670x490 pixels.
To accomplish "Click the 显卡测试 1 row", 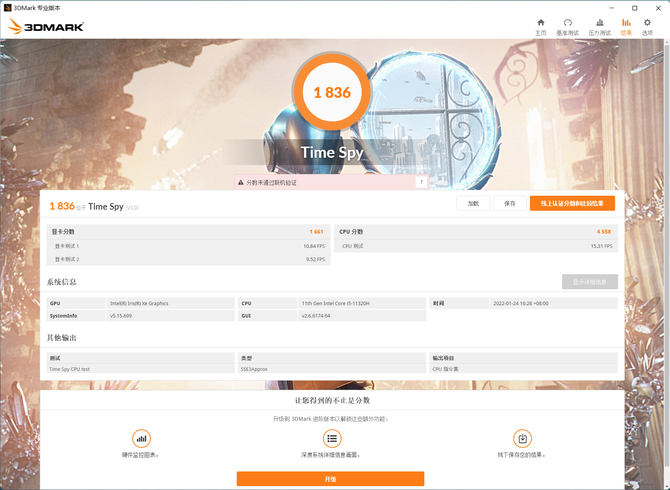I will [x=188, y=246].
